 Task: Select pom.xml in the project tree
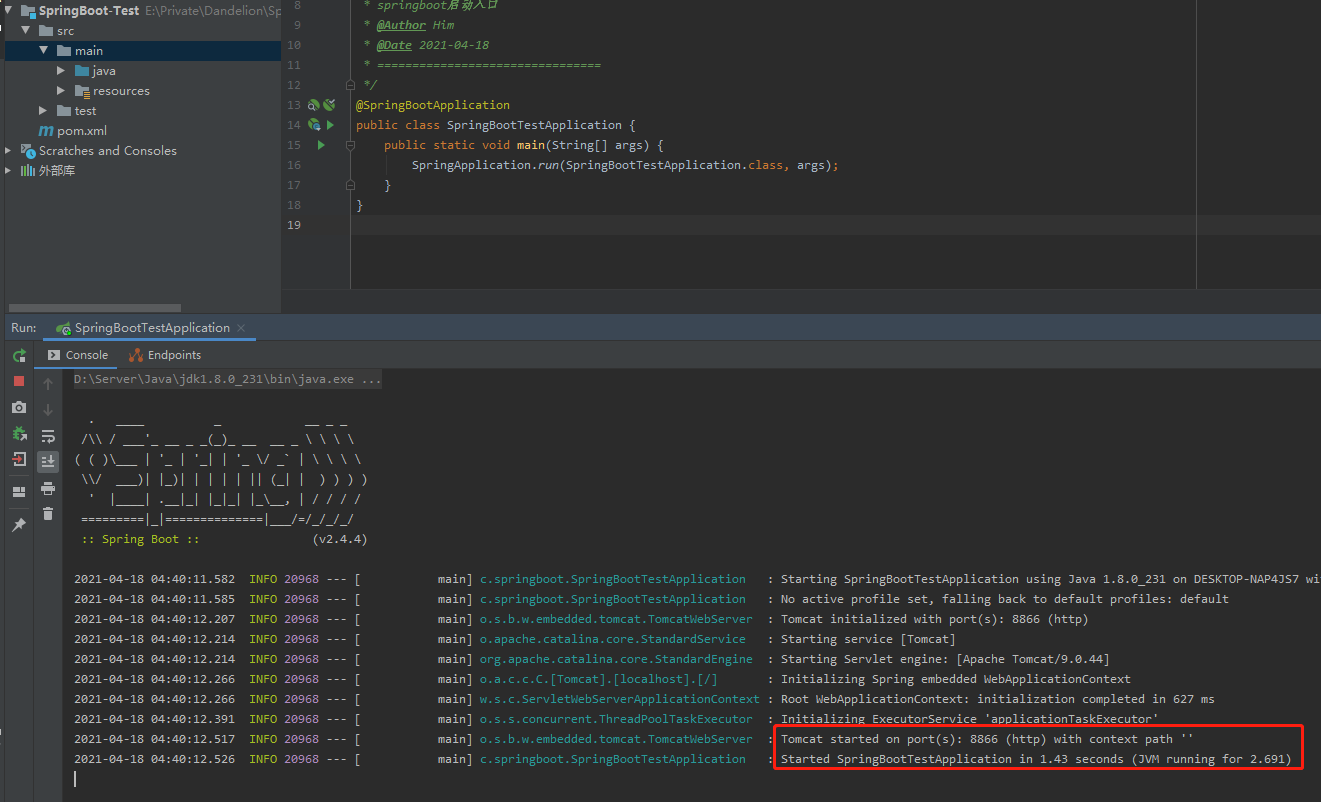[x=81, y=131]
